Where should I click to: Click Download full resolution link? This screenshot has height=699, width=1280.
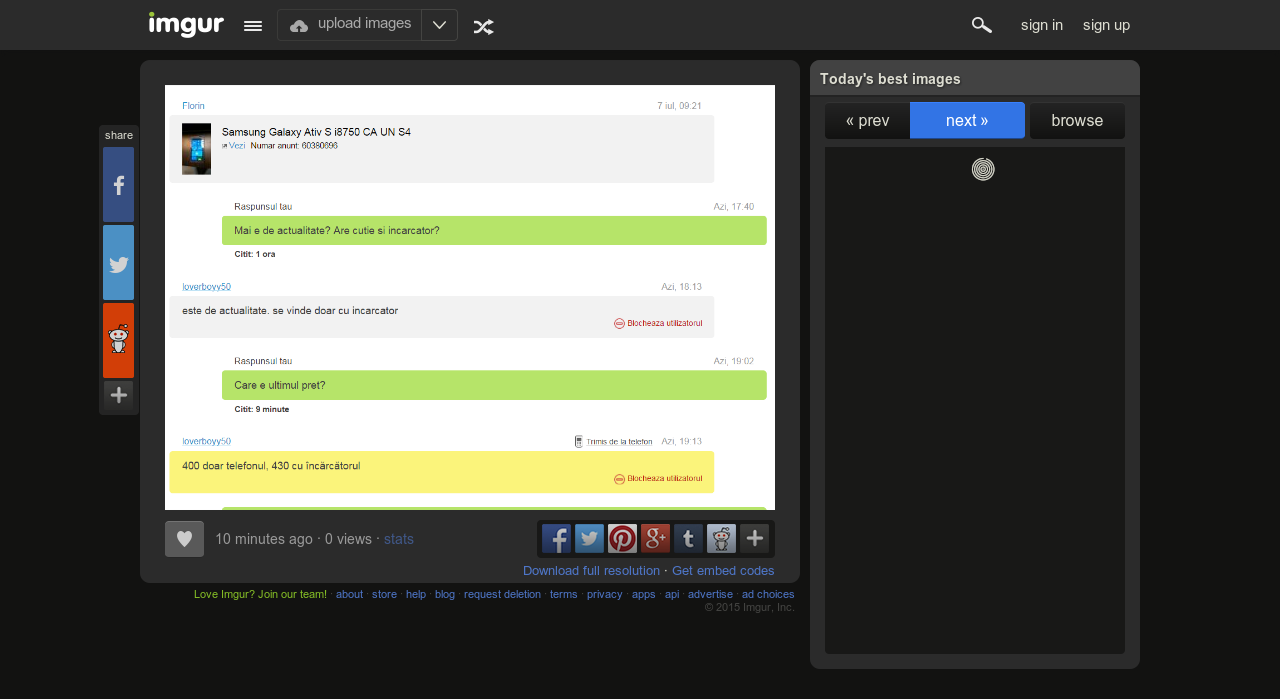pos(591,571)
